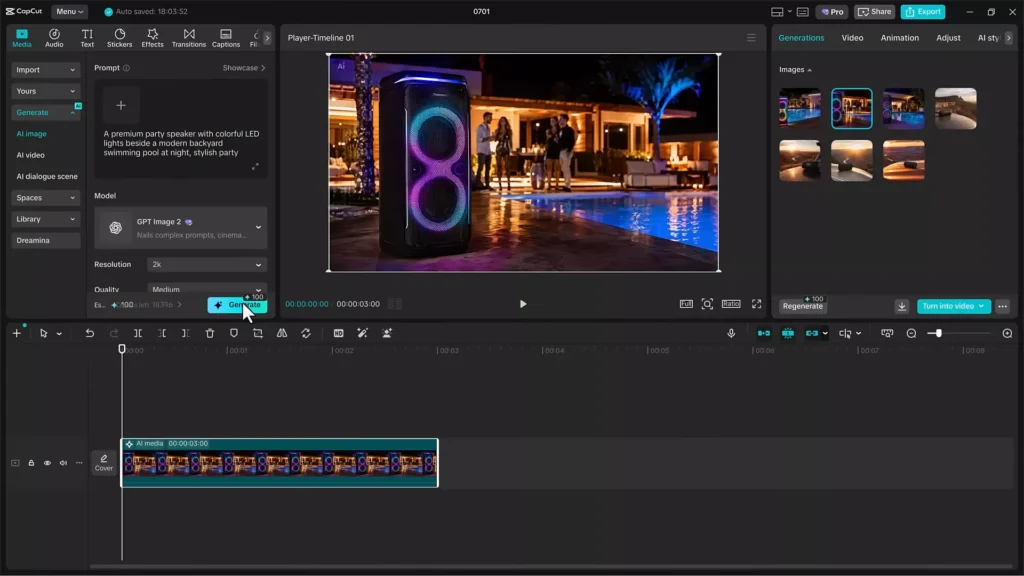Viewport: 1024px width, 576px height.
Task: Mute the track audio
Action: point(63,463)
